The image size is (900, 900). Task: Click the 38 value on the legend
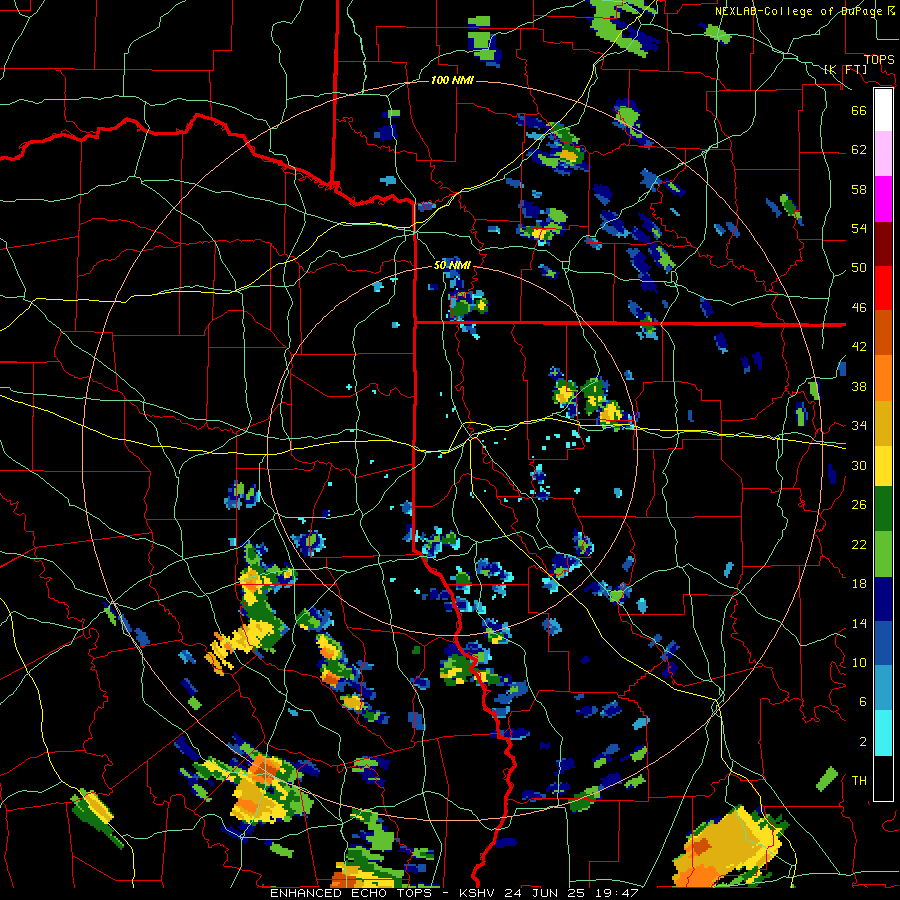click(859, 386)
